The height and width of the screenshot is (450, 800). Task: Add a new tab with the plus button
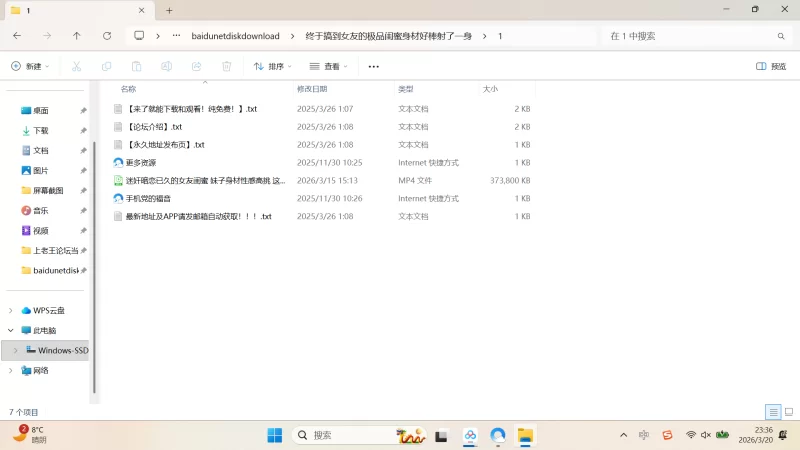point(169,10)
